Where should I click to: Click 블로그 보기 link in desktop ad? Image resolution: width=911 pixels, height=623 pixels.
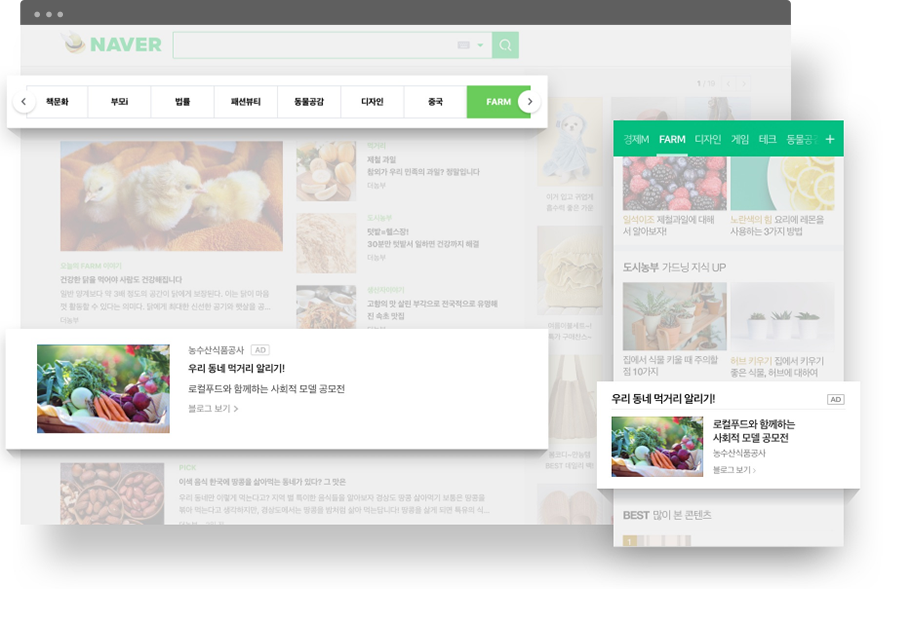[213, 409]
